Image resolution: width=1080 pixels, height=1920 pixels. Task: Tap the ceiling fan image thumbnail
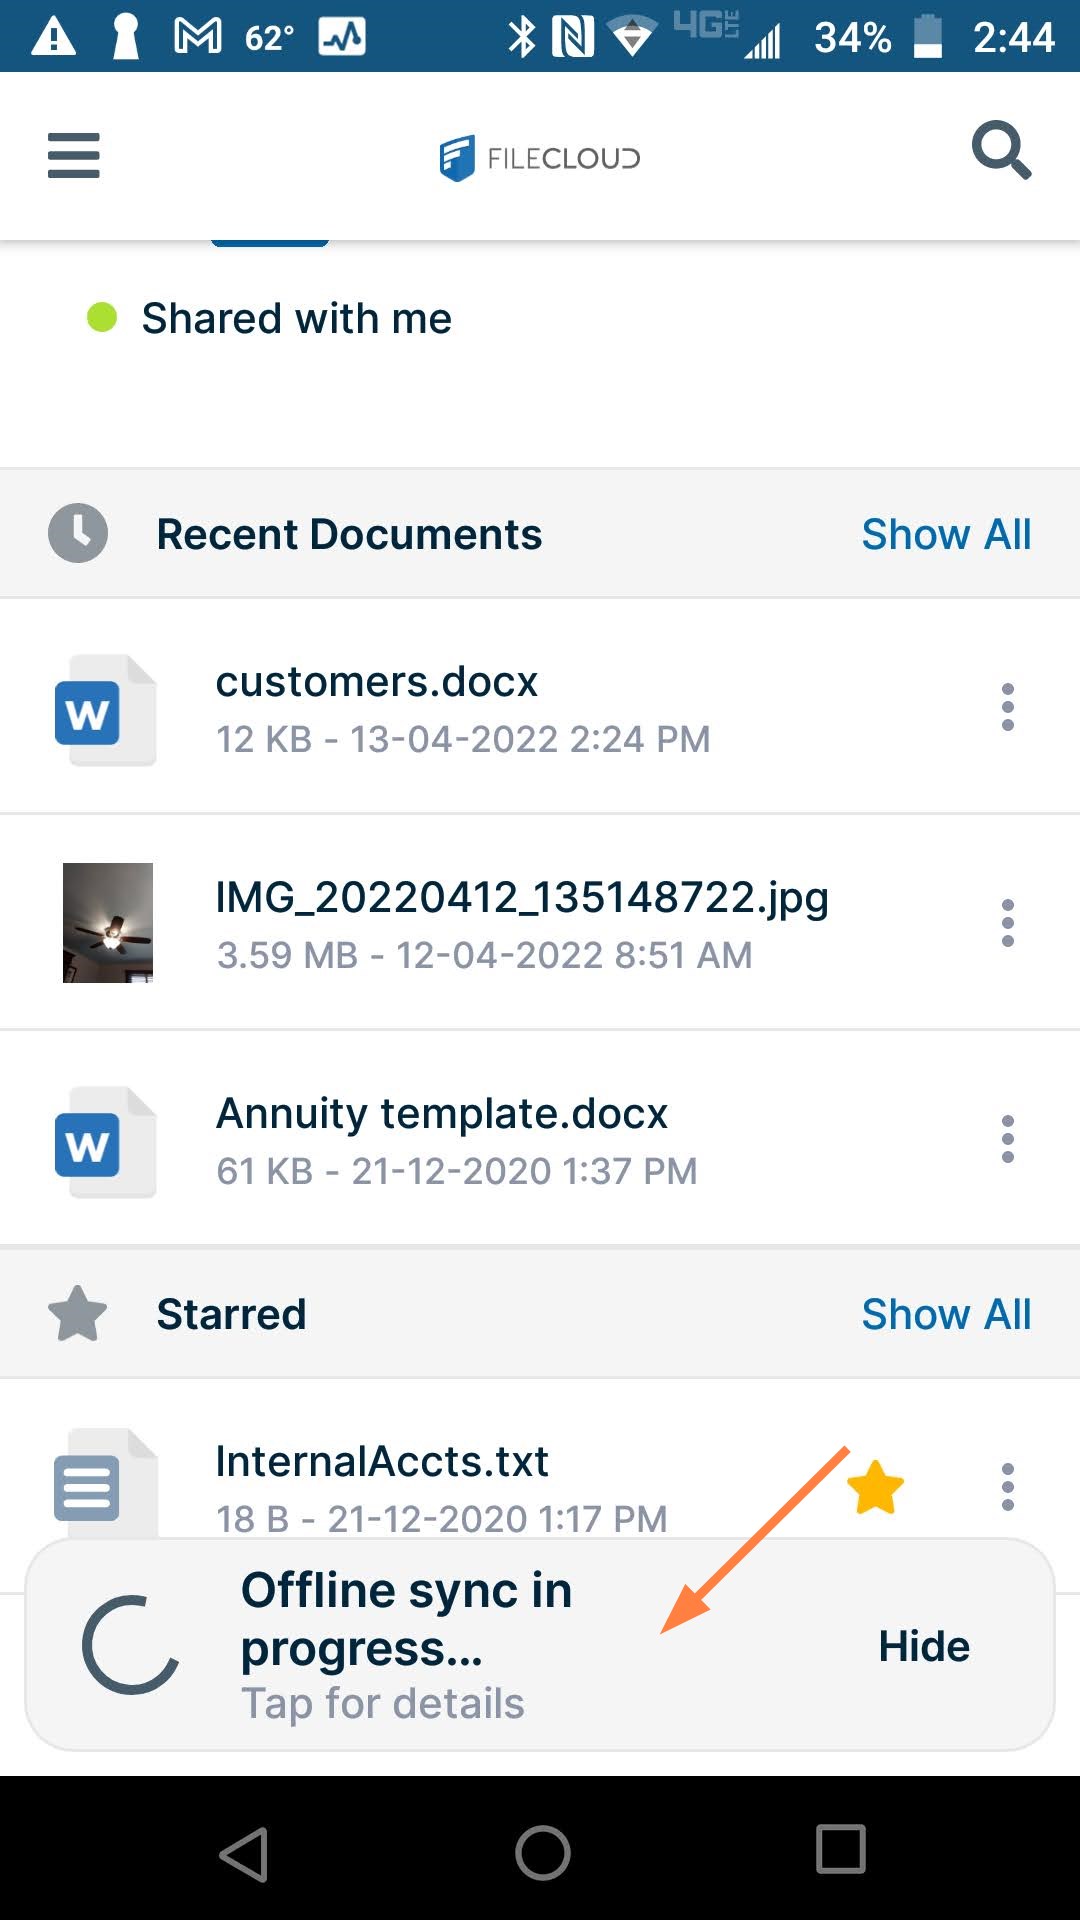(x=108, y=923)
